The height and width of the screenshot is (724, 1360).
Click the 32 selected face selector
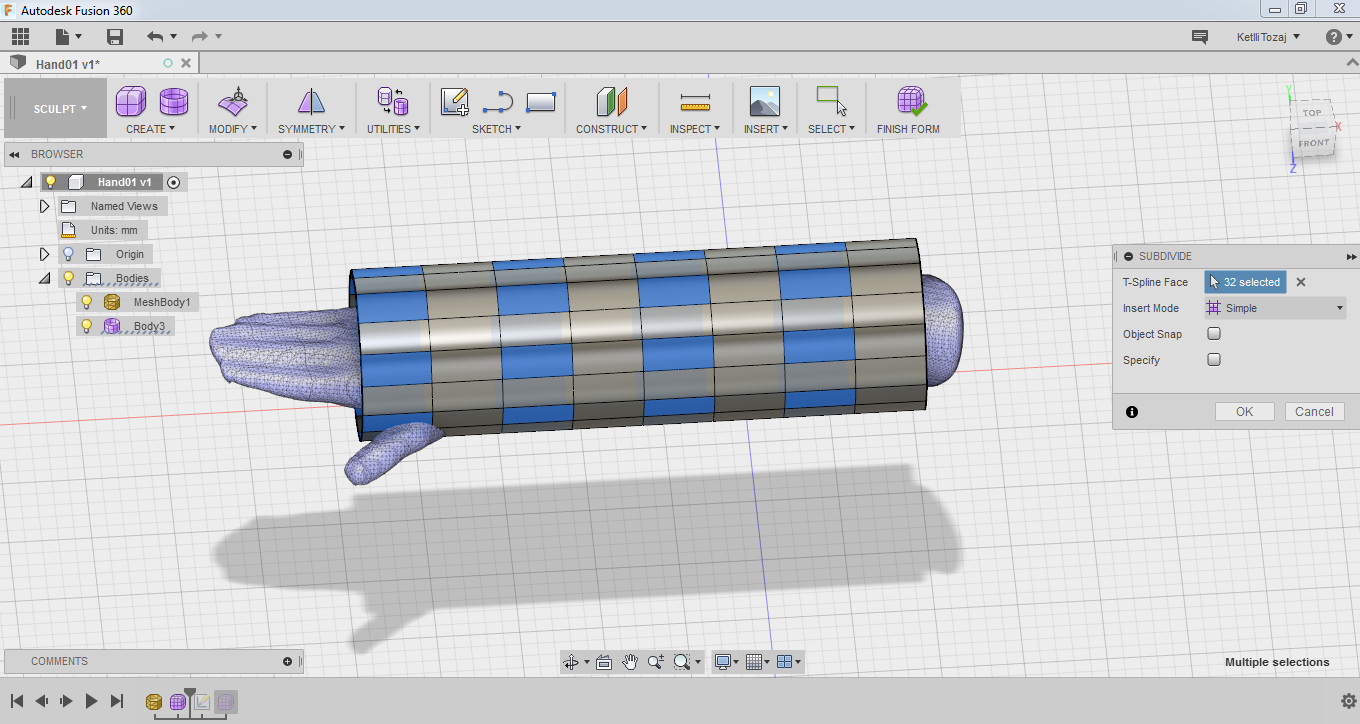[x=1246, y=282]
